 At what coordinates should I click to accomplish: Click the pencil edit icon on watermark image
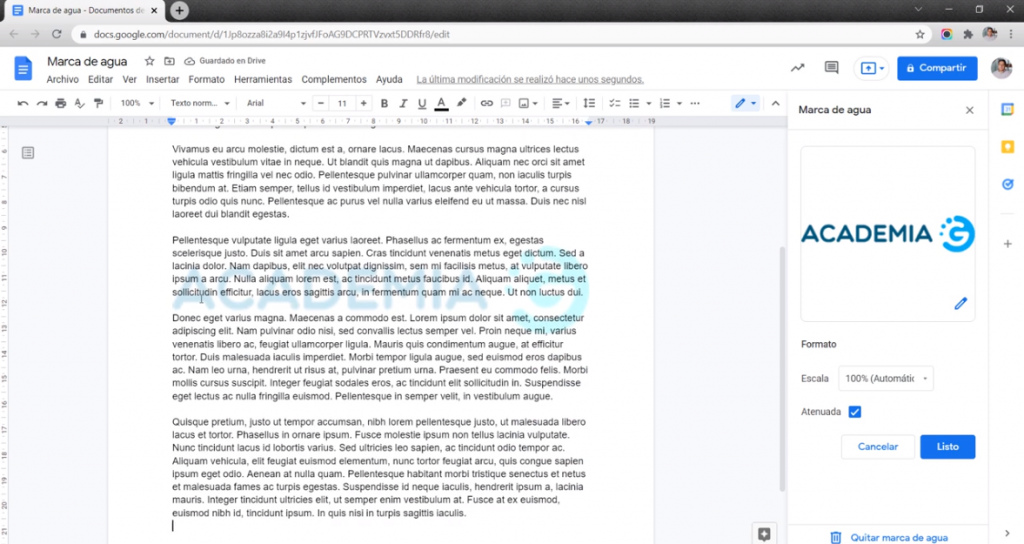960,303
